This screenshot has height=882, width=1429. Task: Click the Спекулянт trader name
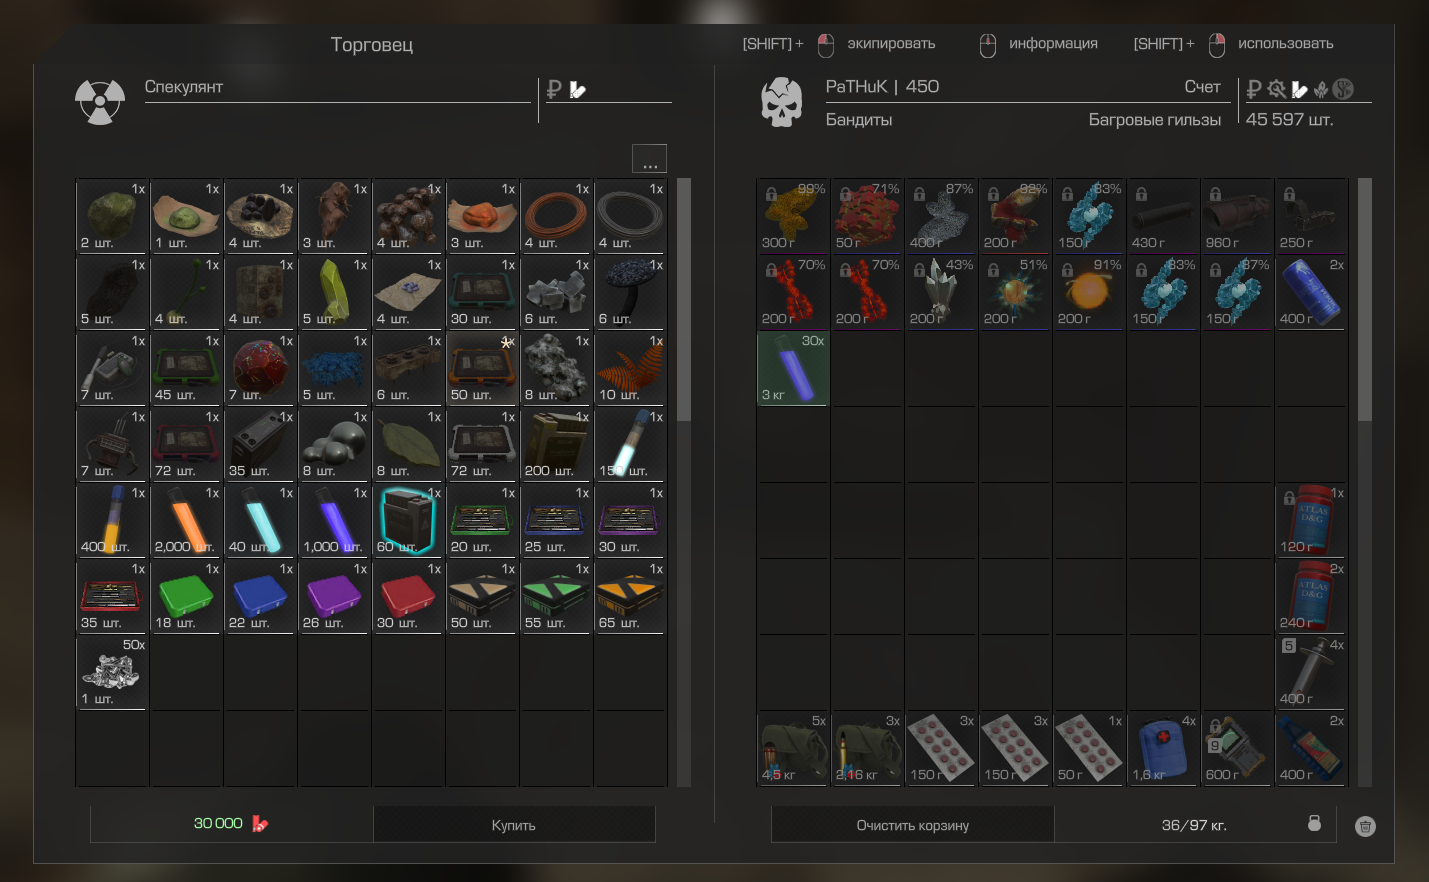click(x=184, y=87)
